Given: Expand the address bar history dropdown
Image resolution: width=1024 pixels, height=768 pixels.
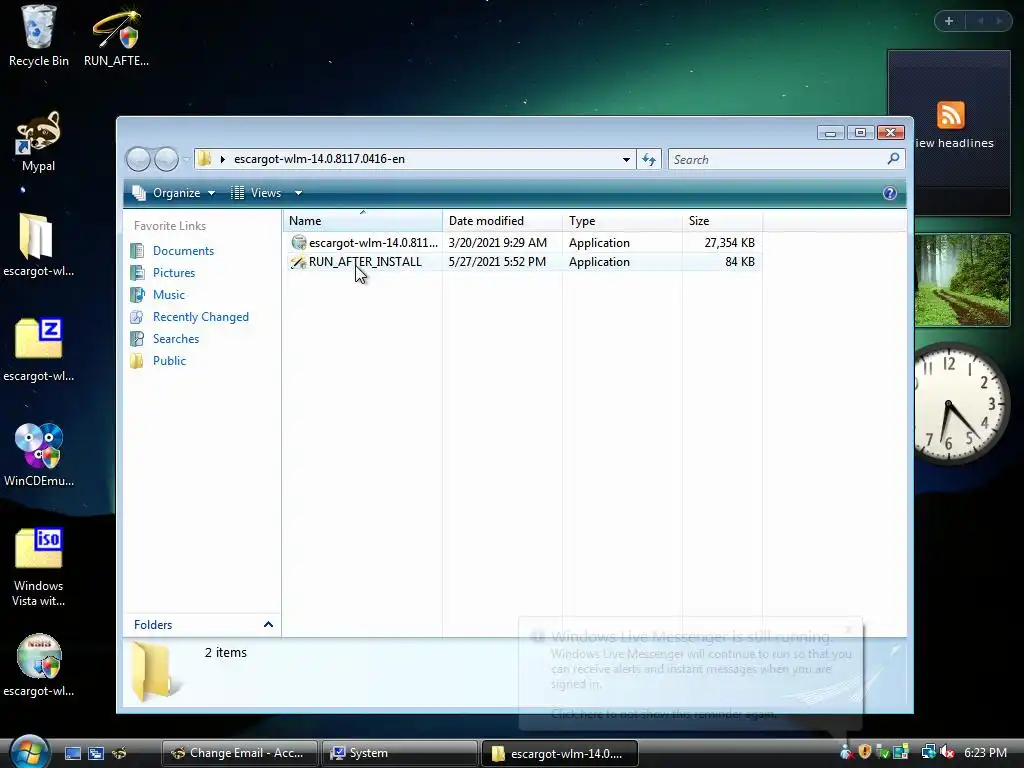Looking at the screenshot, I should 626,159.
